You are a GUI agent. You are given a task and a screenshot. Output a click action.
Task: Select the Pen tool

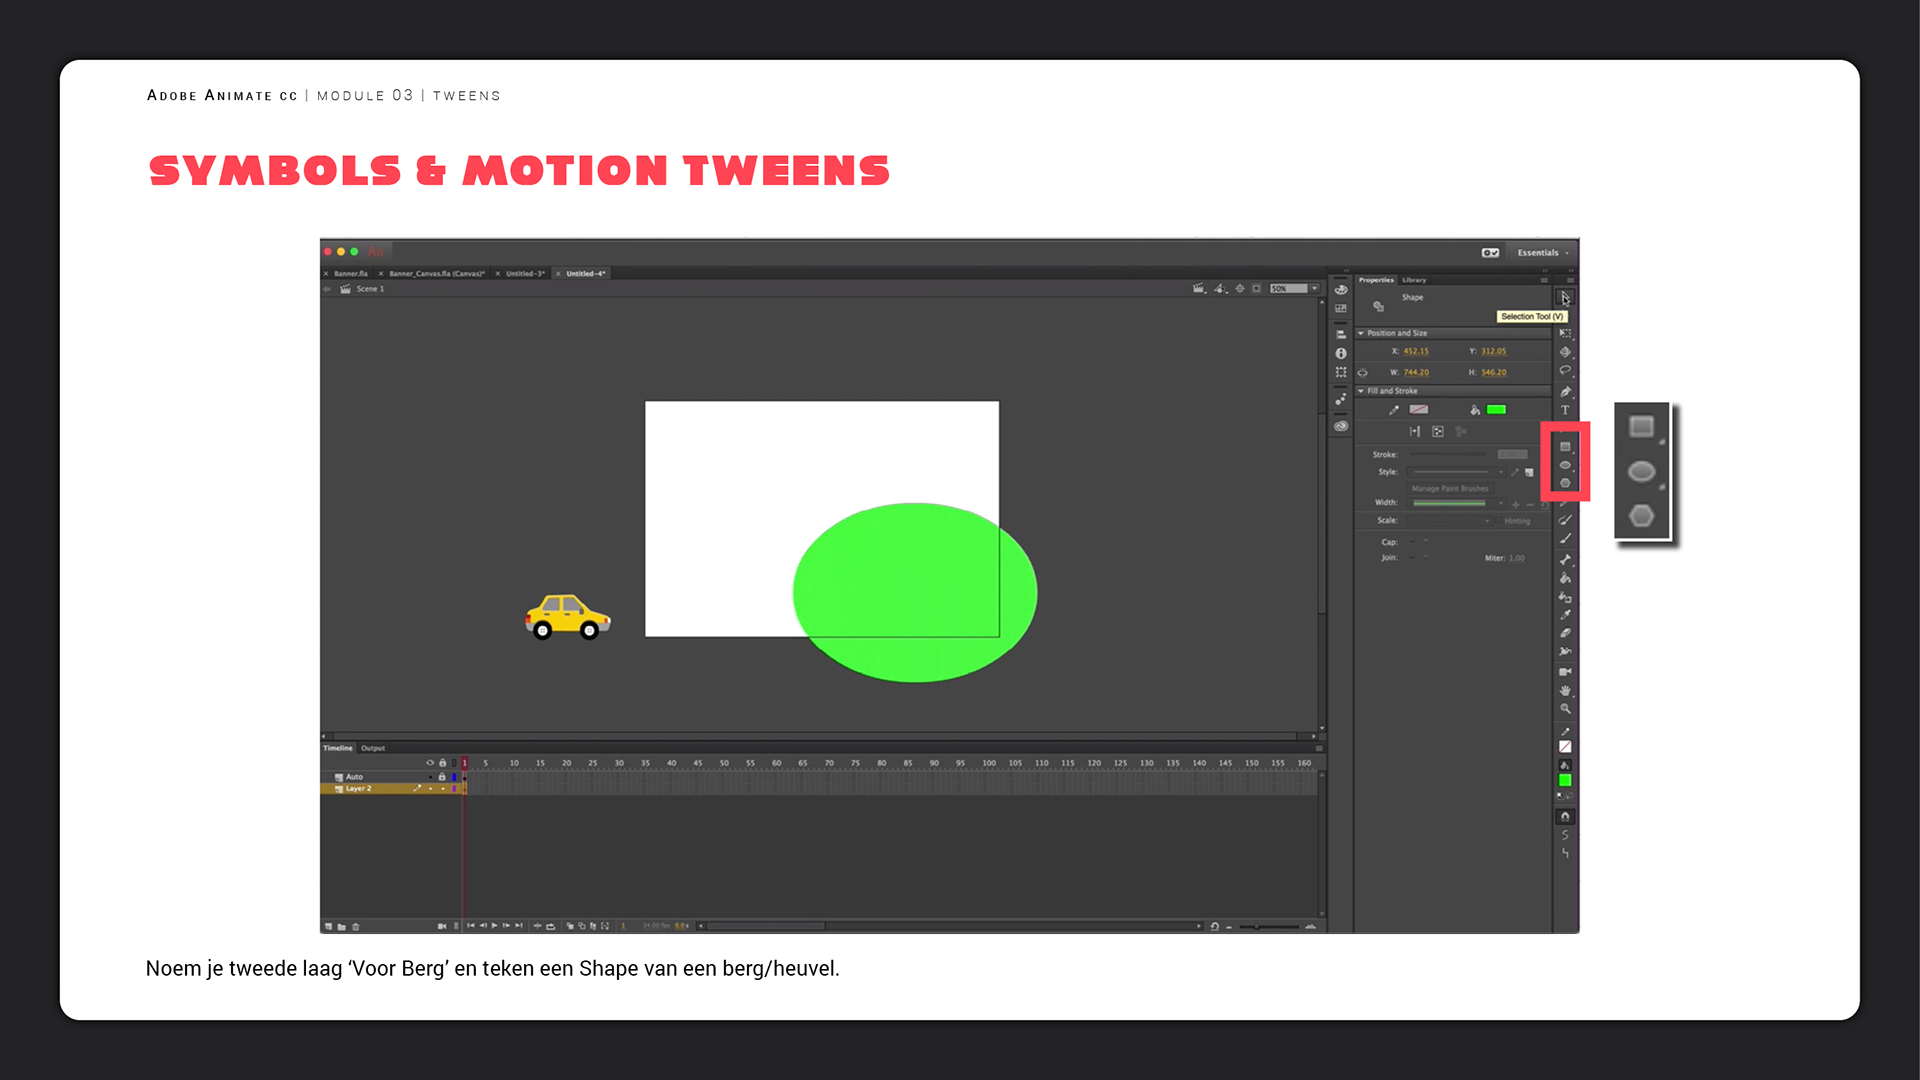click(1565, 391)
